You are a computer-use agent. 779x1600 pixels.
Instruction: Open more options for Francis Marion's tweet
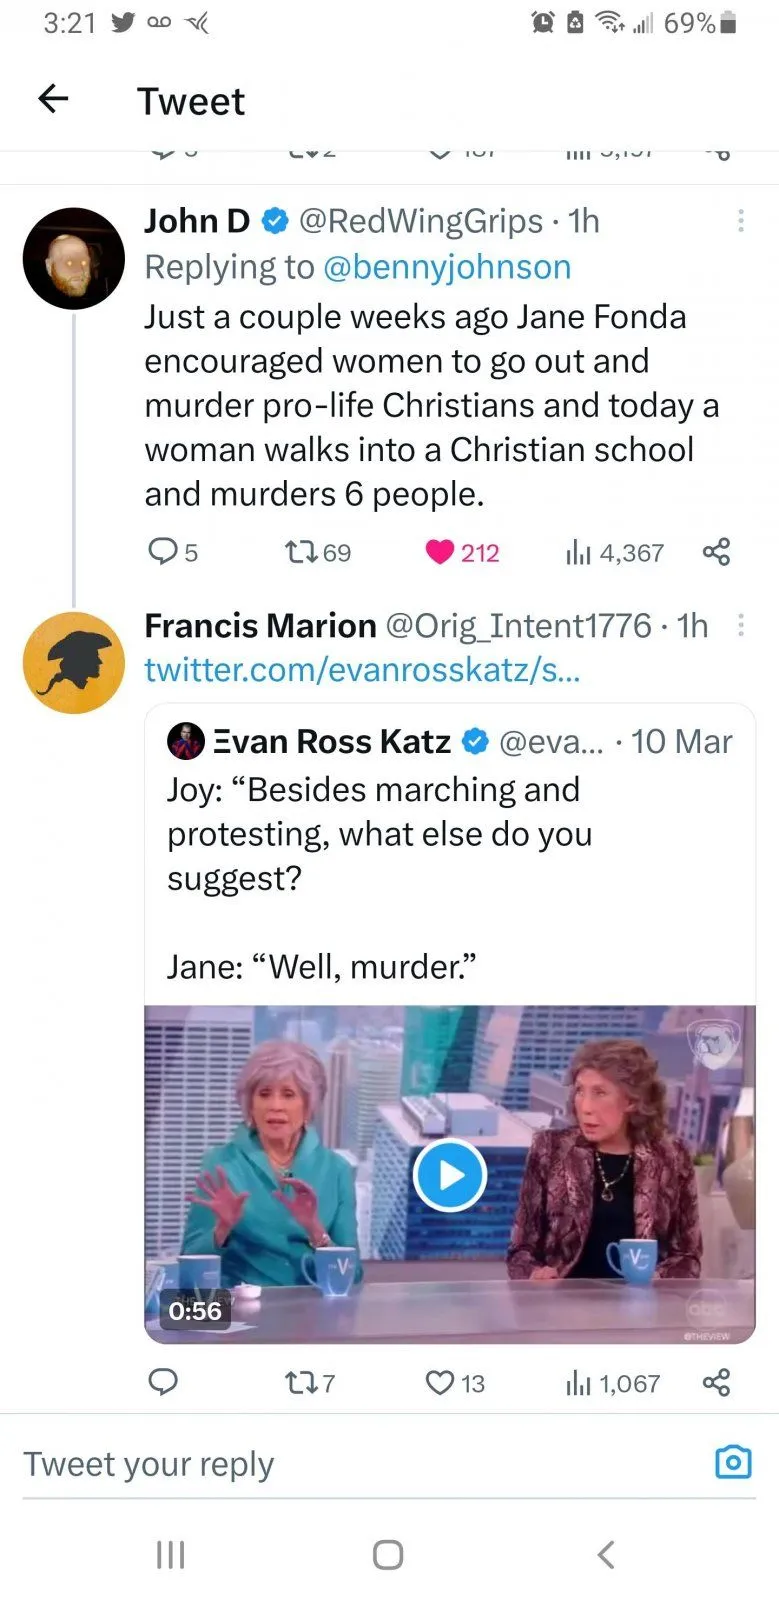(x=740, y=626)
